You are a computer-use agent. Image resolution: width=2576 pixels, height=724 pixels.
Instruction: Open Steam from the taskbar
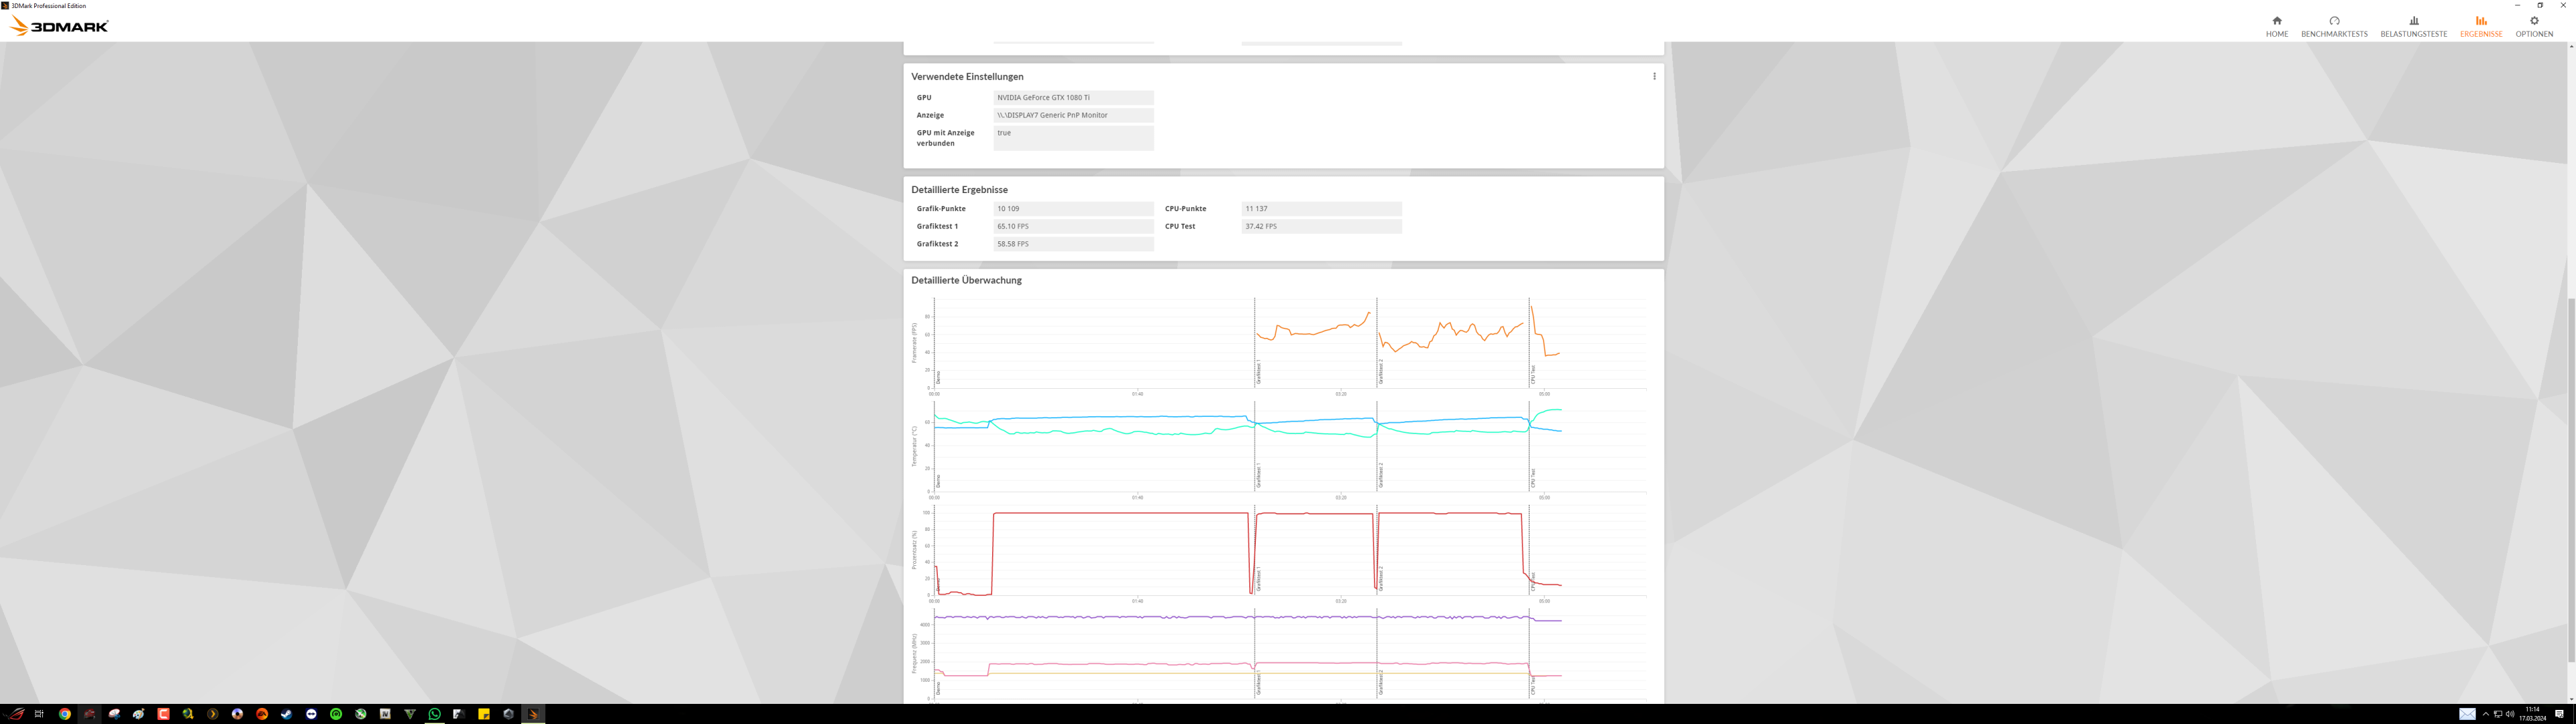(286, 714)
